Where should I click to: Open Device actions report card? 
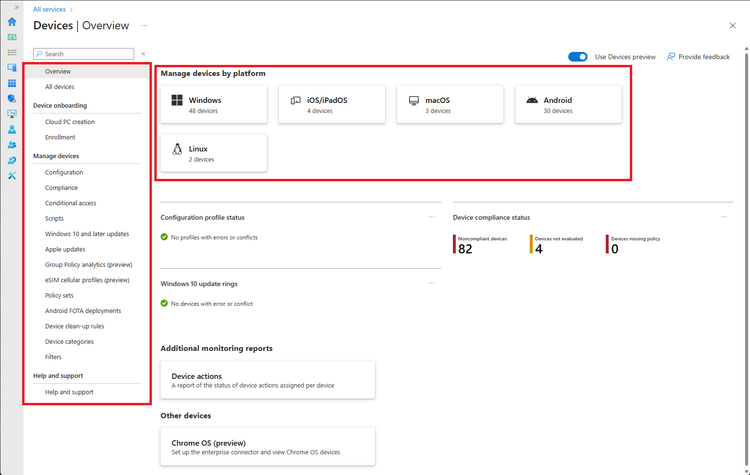268,380
